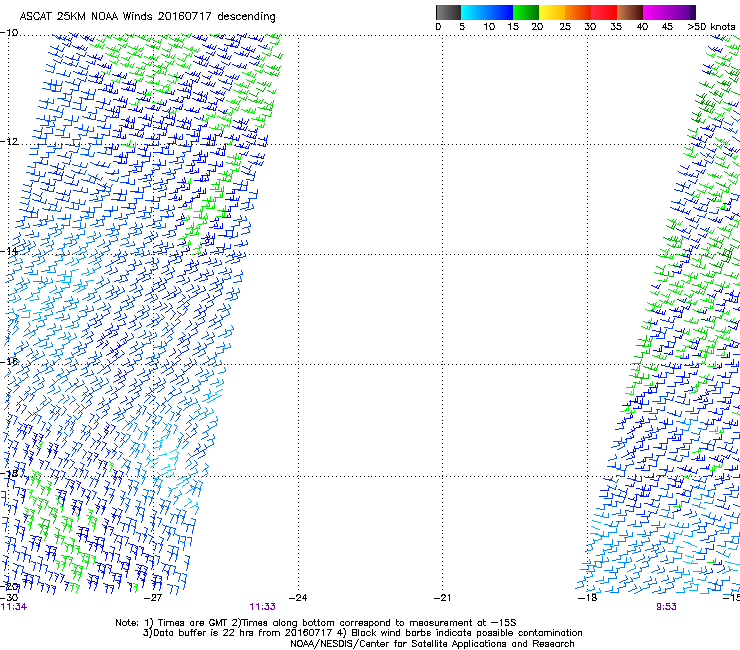The width and height of the screenshot is (740, 650).
Task: Click the red 30-35 knots legend color
Action: click(x=604, y=12)
